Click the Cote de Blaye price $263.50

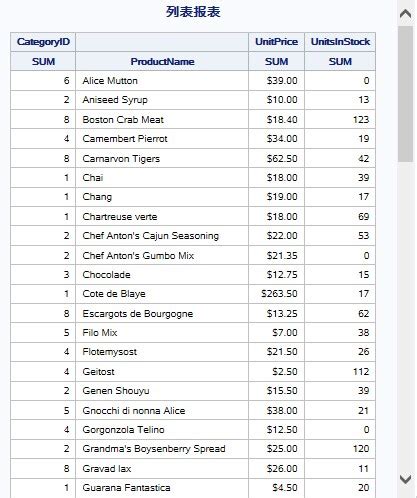coord(279,294)
